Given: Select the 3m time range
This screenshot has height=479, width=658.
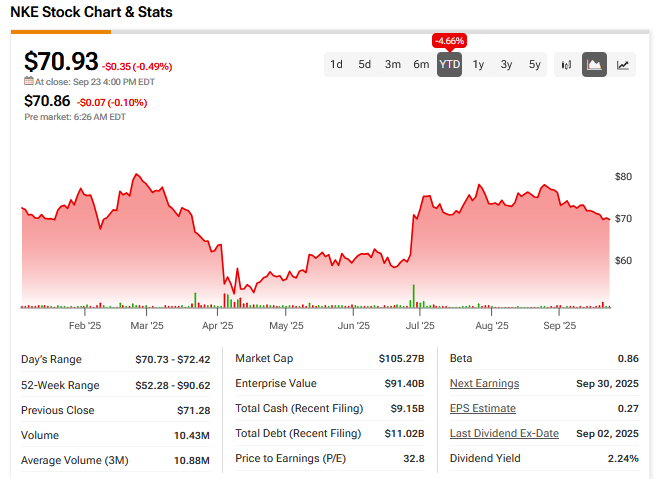Looking at the screenshot, I should (x=393, y=64).
